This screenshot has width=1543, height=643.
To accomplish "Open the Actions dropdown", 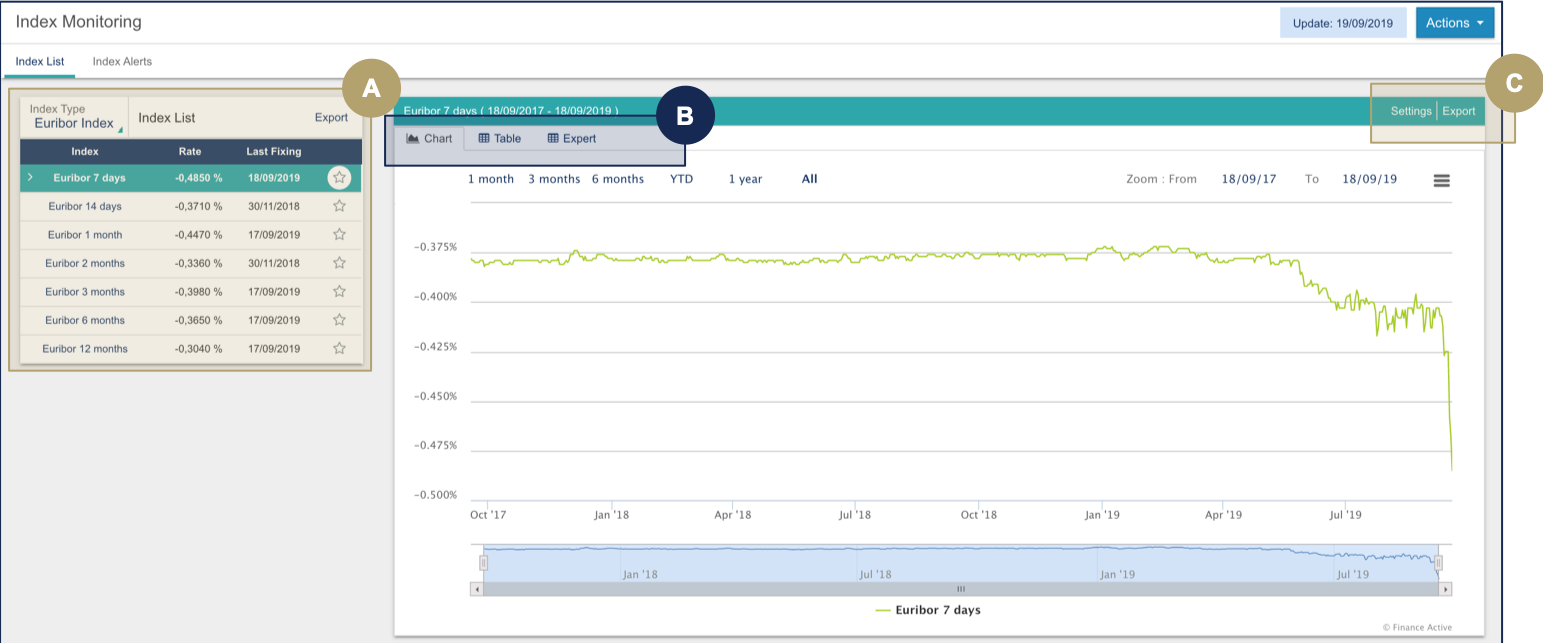I will (x=1455, y=22).
